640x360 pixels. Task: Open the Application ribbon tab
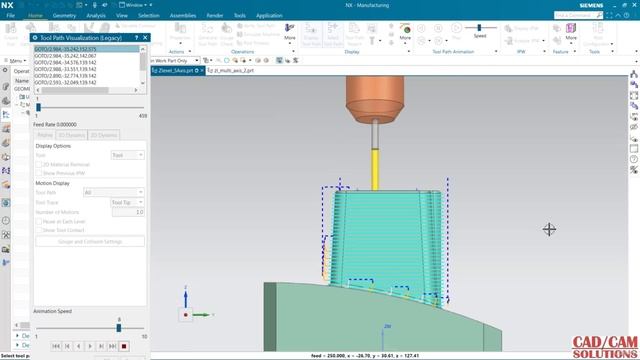[x=269, y=16]
